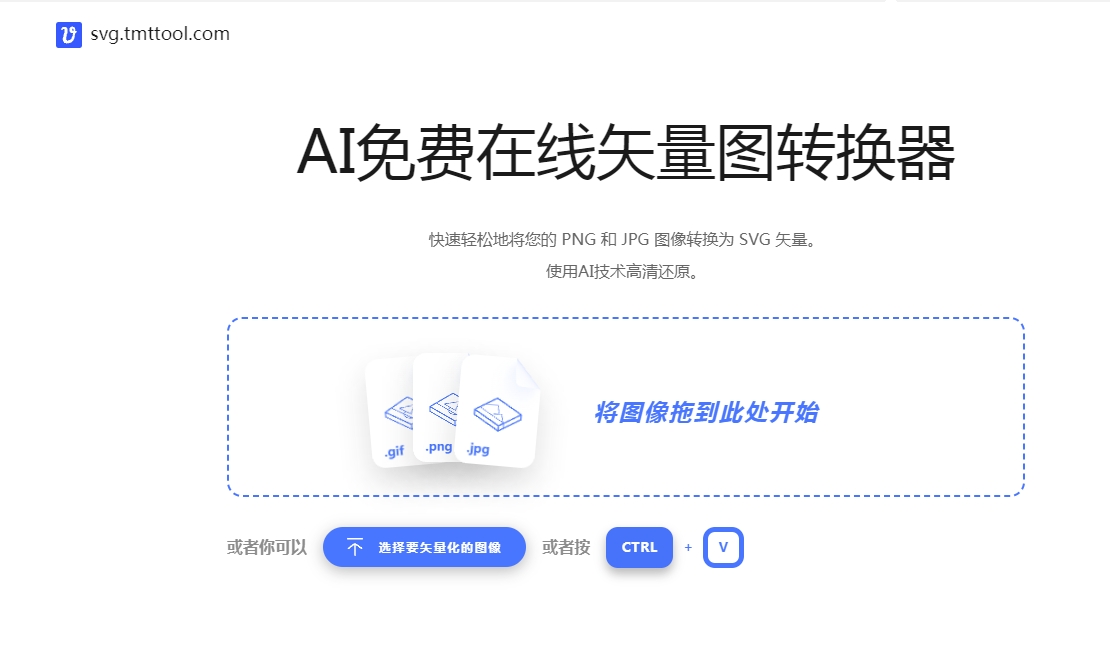This screenshot has height=671, width=1110.
Task: Click the download arrow icon on the blue button
Action: pyautogui.click(x=353, y=546)
